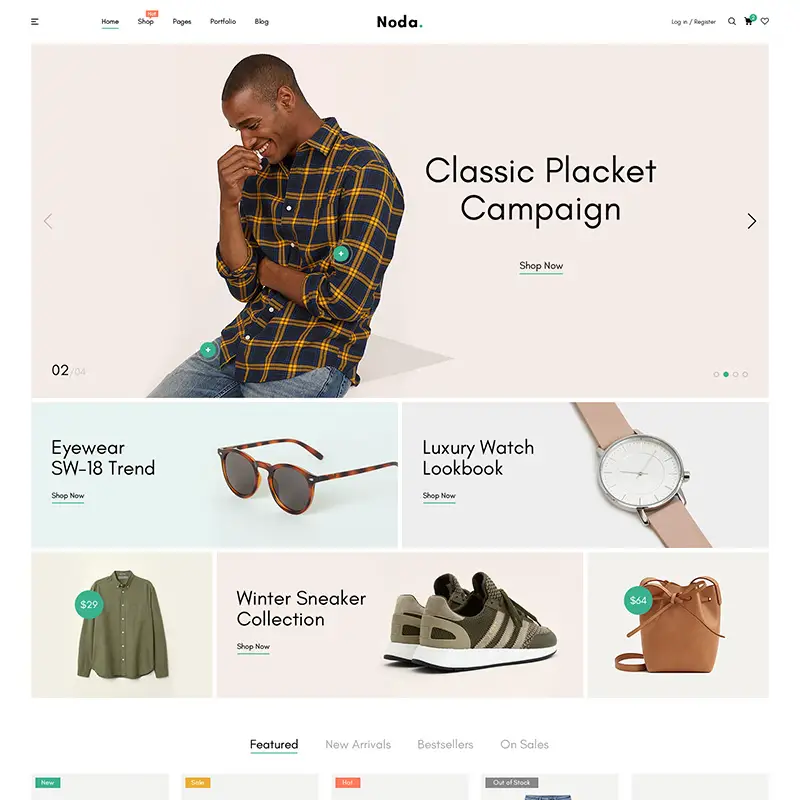This screenshot has width=800, height=800.
Task: Click the plus hotspot on the jeans
Action: tap(208, 349)
